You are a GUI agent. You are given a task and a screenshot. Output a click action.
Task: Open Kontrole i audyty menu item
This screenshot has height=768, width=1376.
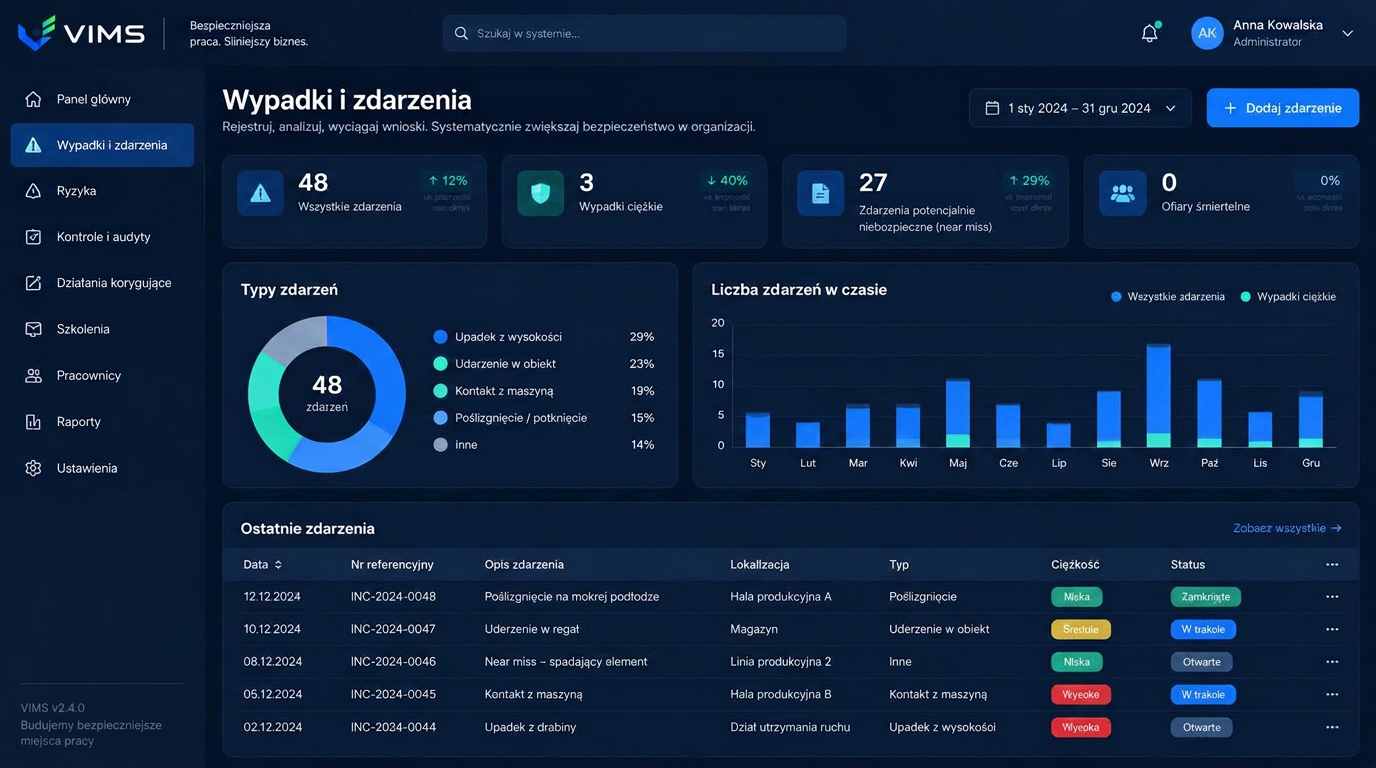coord(102,237)
